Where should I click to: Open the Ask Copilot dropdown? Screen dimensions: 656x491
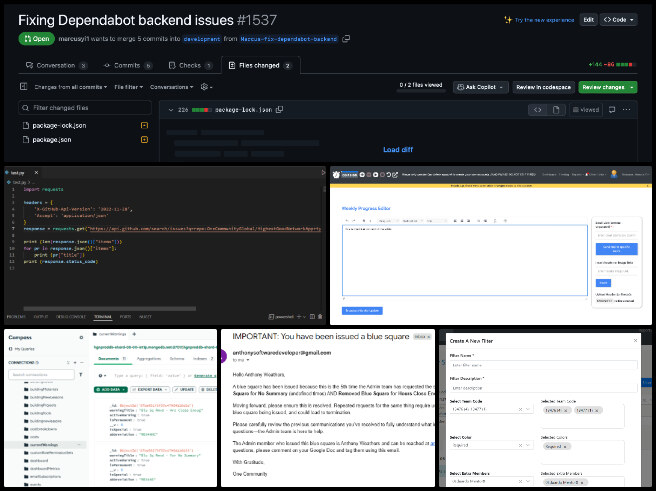pyautogui.click(x=481, y=87)
